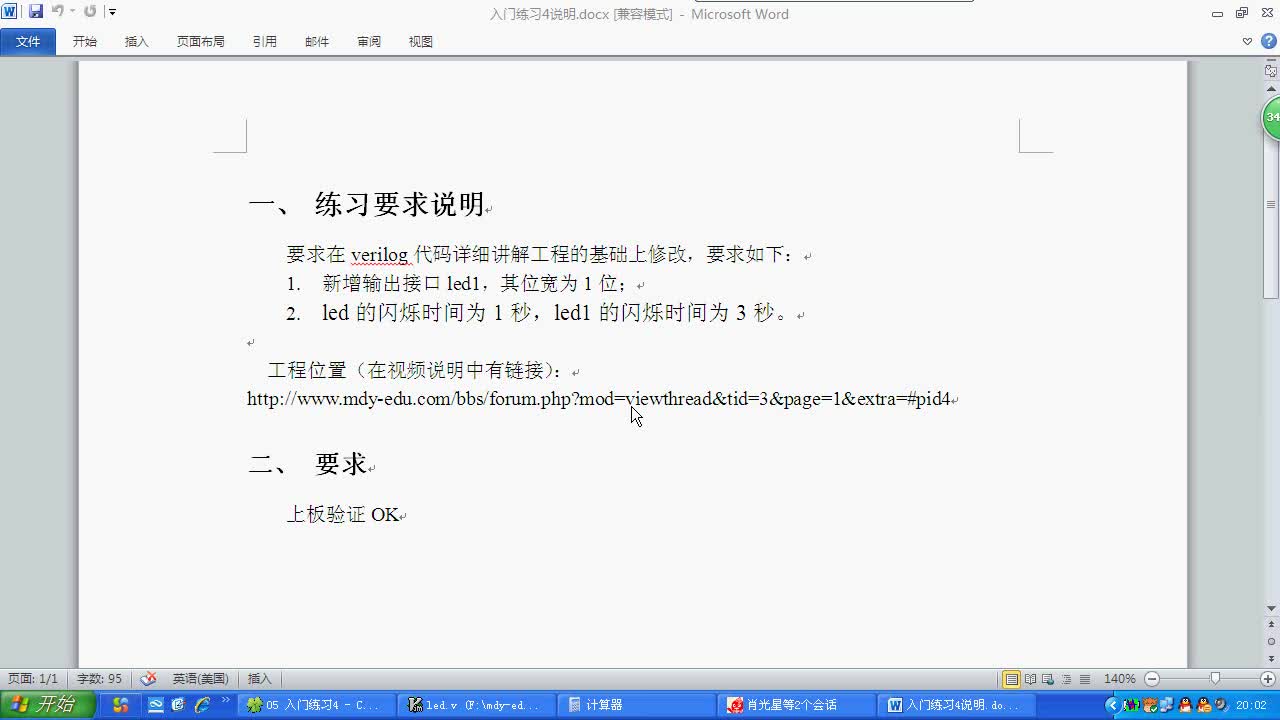Click the zoom slider handle
The width and height of the screenshot is (1280, 720).
[1215, 679]
